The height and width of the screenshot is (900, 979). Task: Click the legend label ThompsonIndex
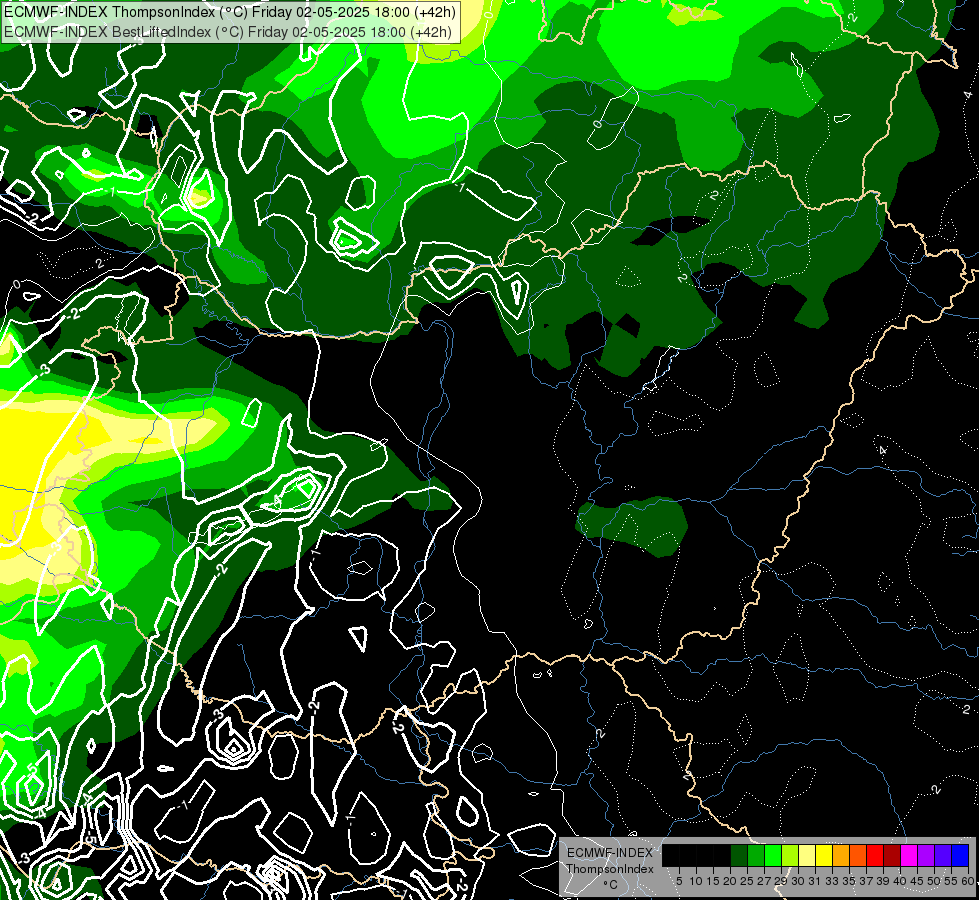(x=610, y=869)
